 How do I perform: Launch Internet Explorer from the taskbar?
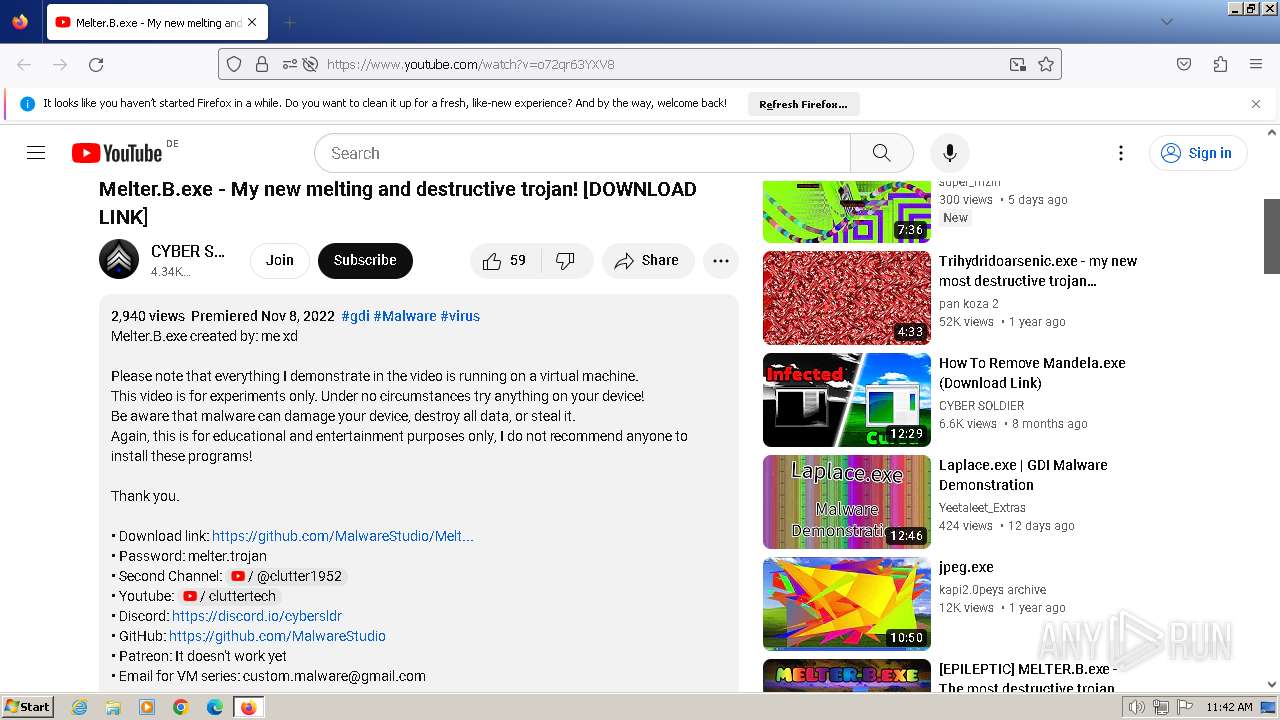[x=80, y=707]
